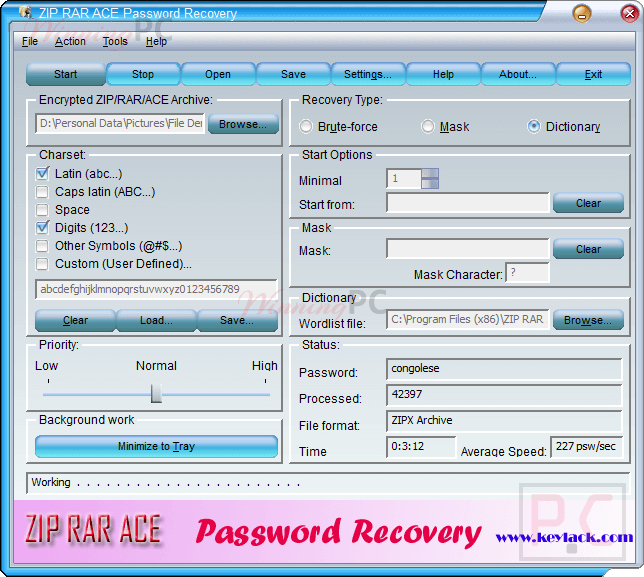
Task: Click the Mask Character field
Action: pos(527,273)
